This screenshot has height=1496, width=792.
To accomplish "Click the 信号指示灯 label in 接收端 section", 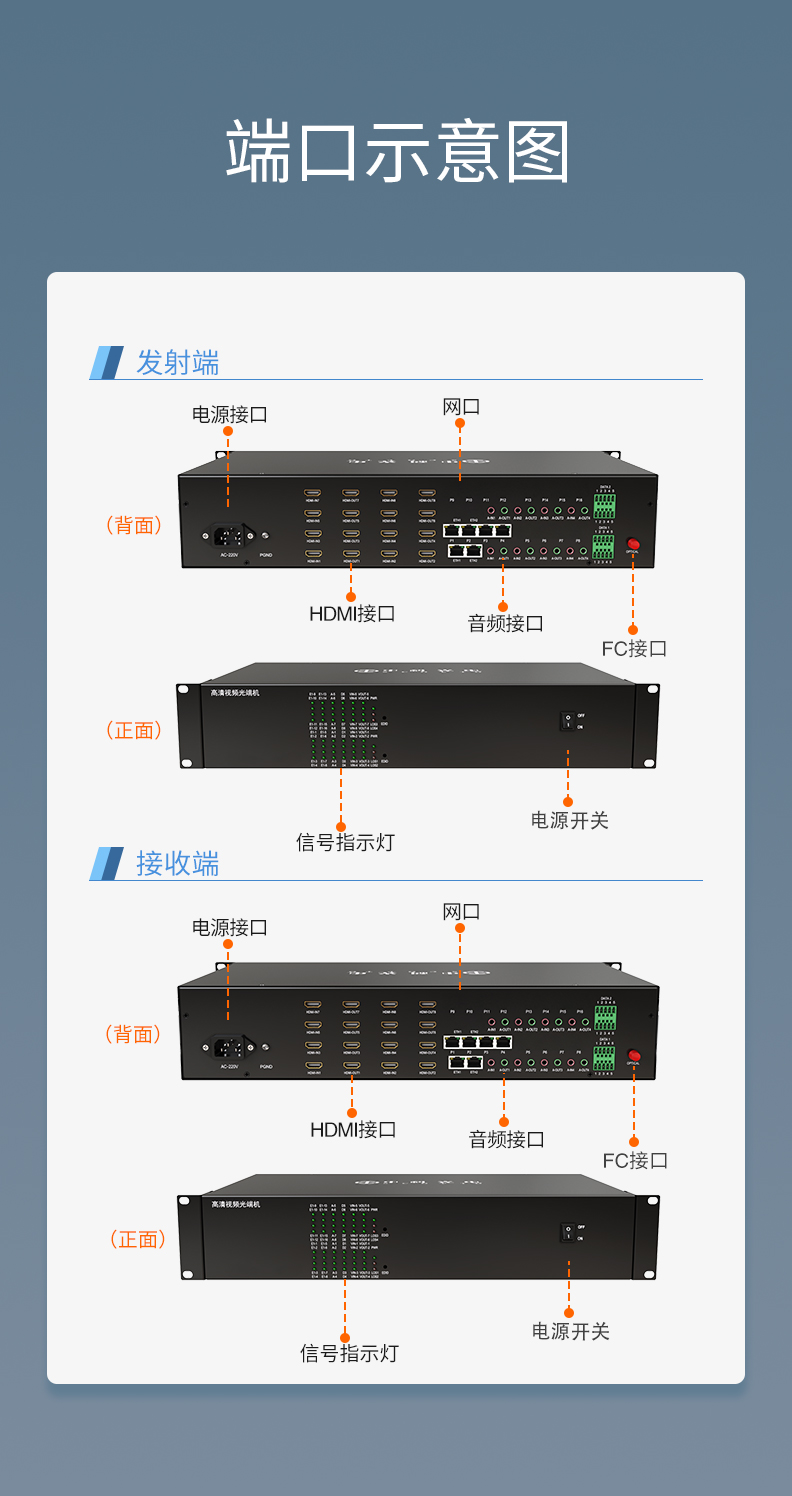I will tap(349, 1353).
